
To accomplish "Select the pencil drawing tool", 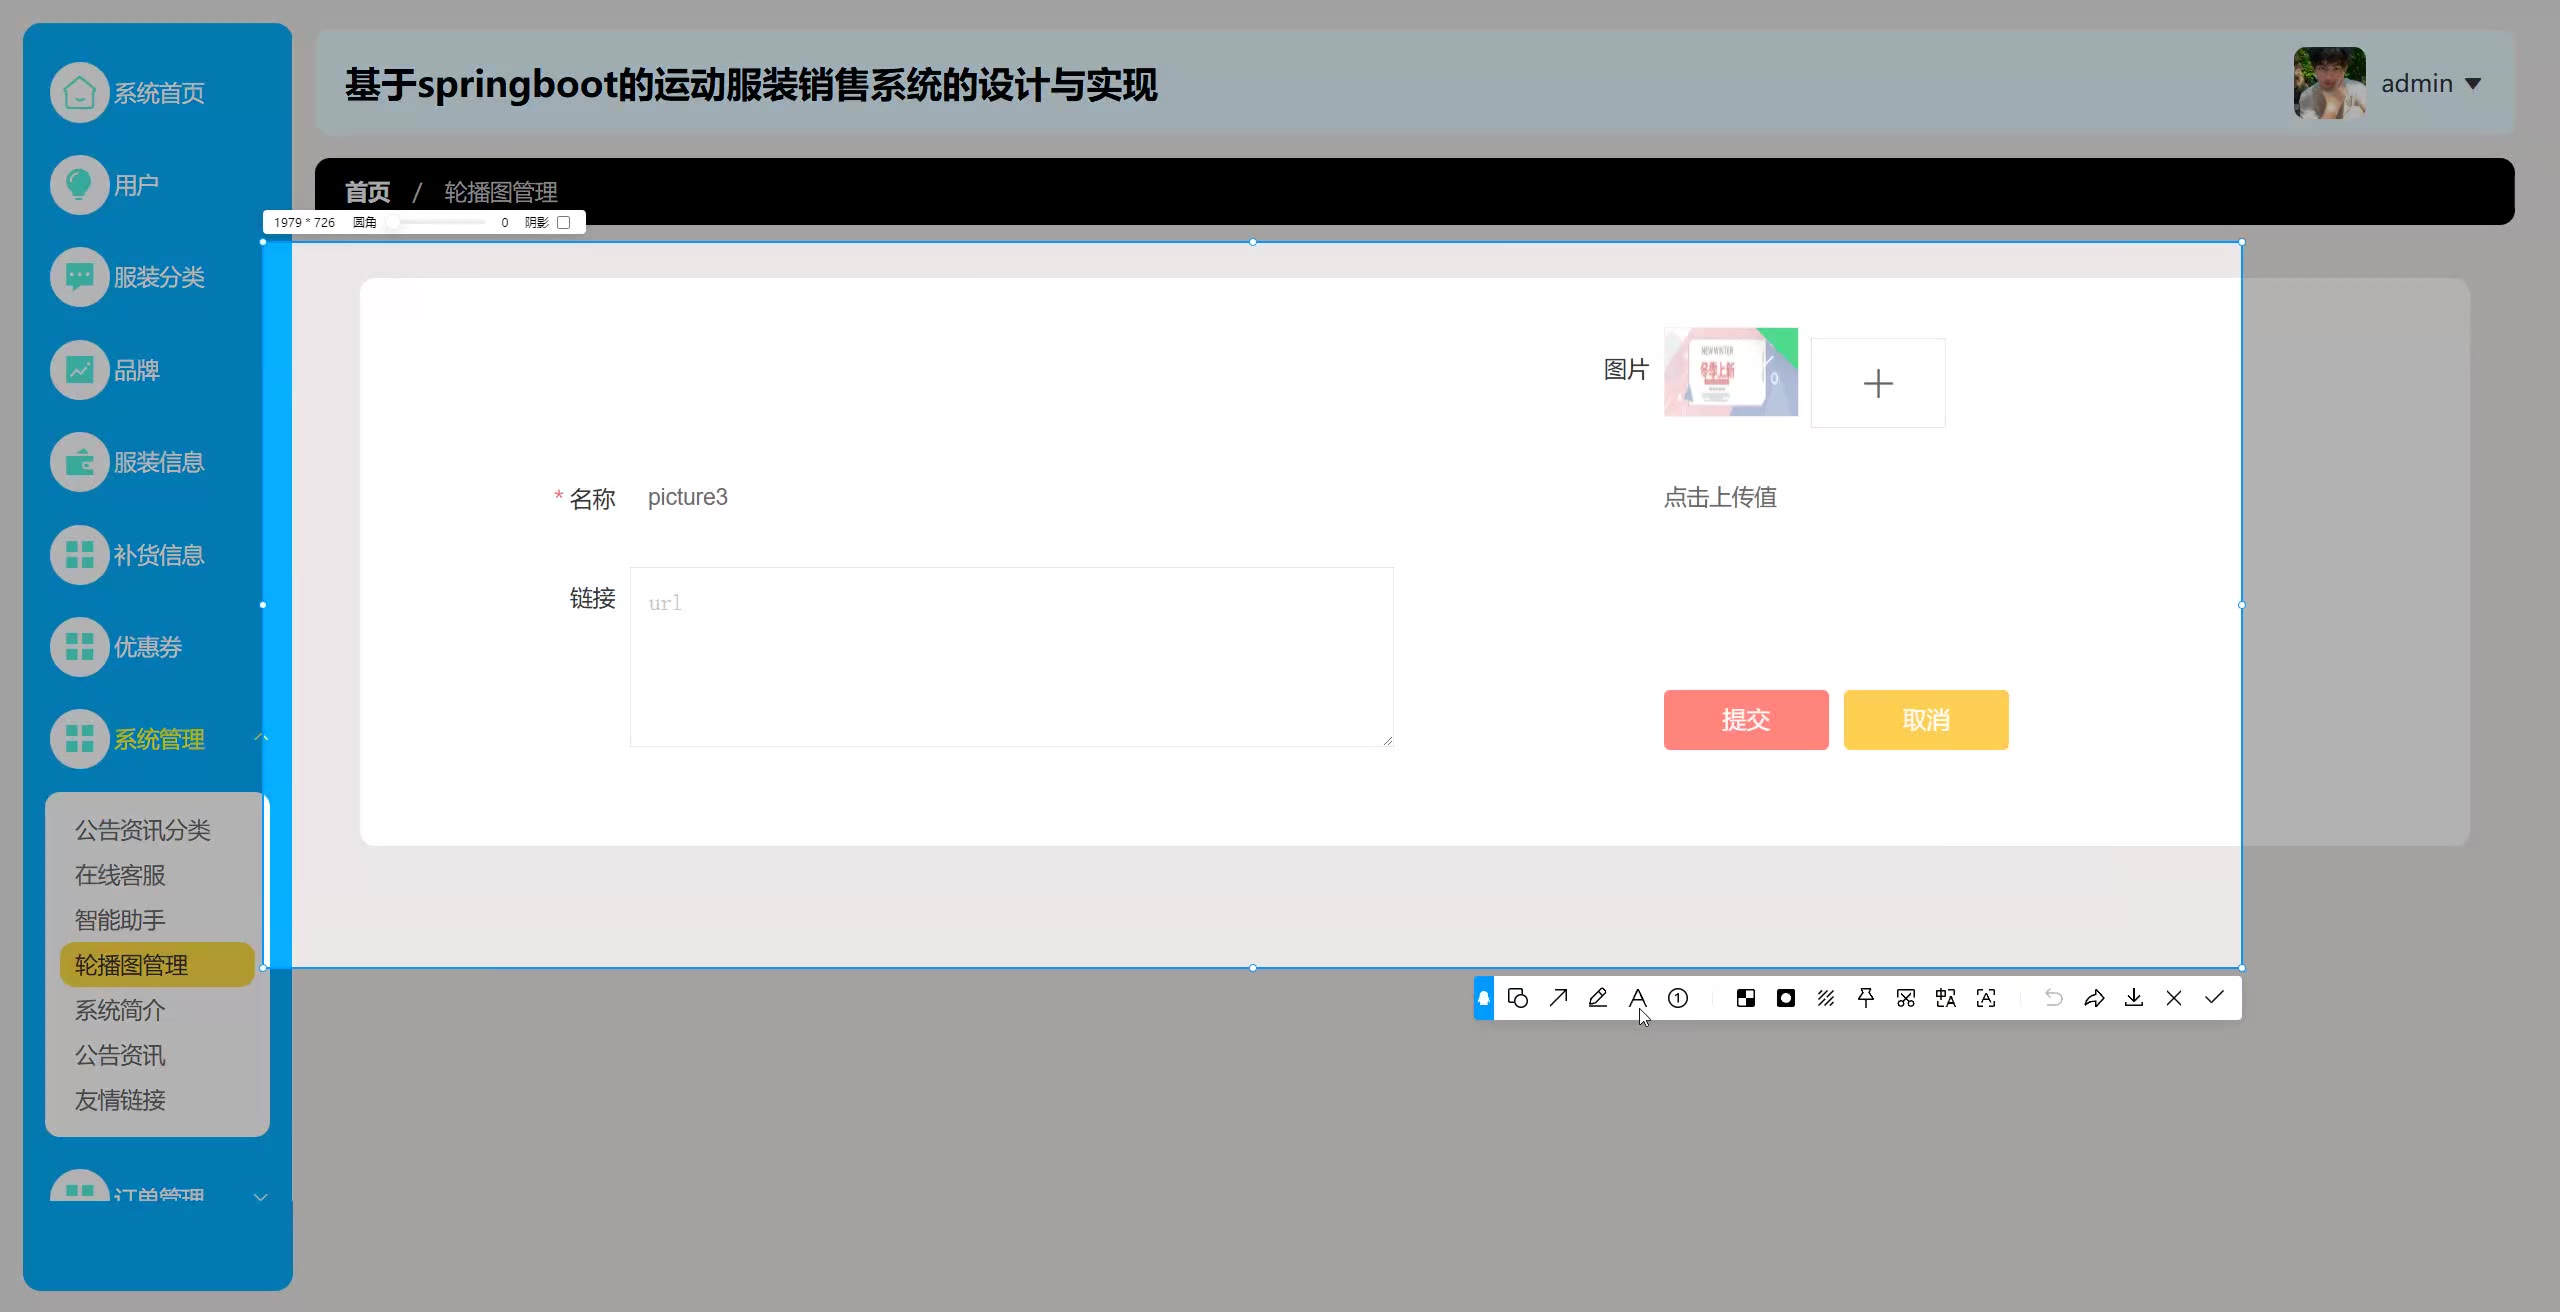I will (x=1598, y=998).
